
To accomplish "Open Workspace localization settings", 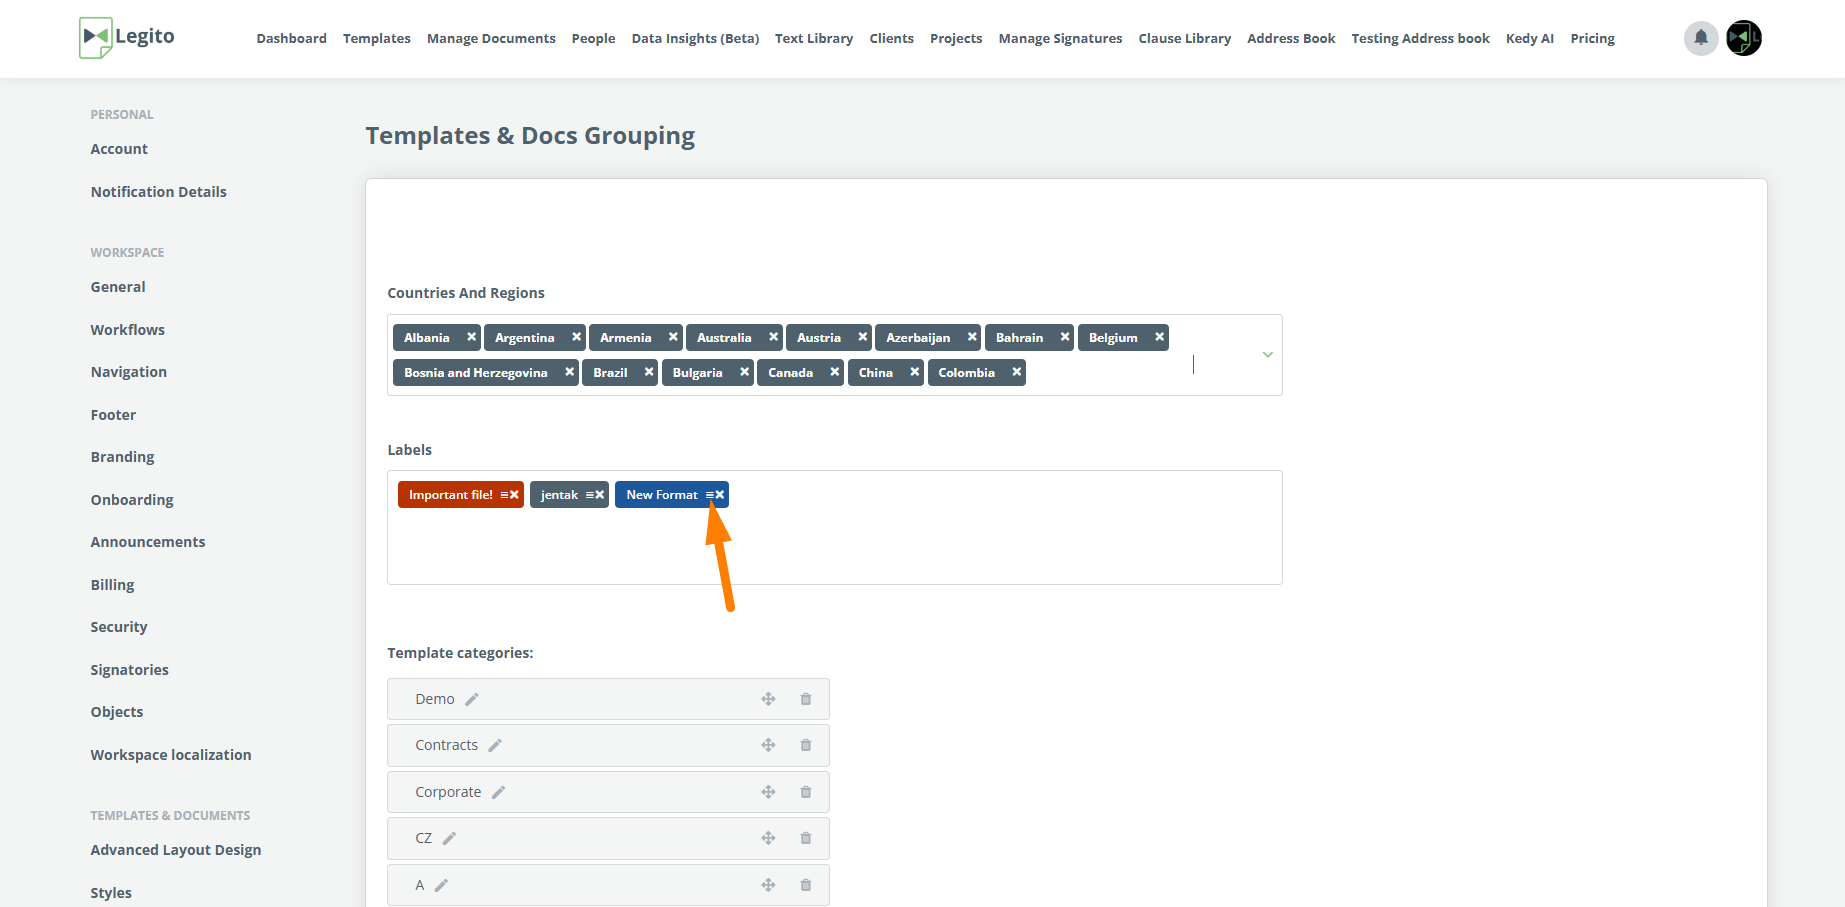I will (x=171, y=755).
